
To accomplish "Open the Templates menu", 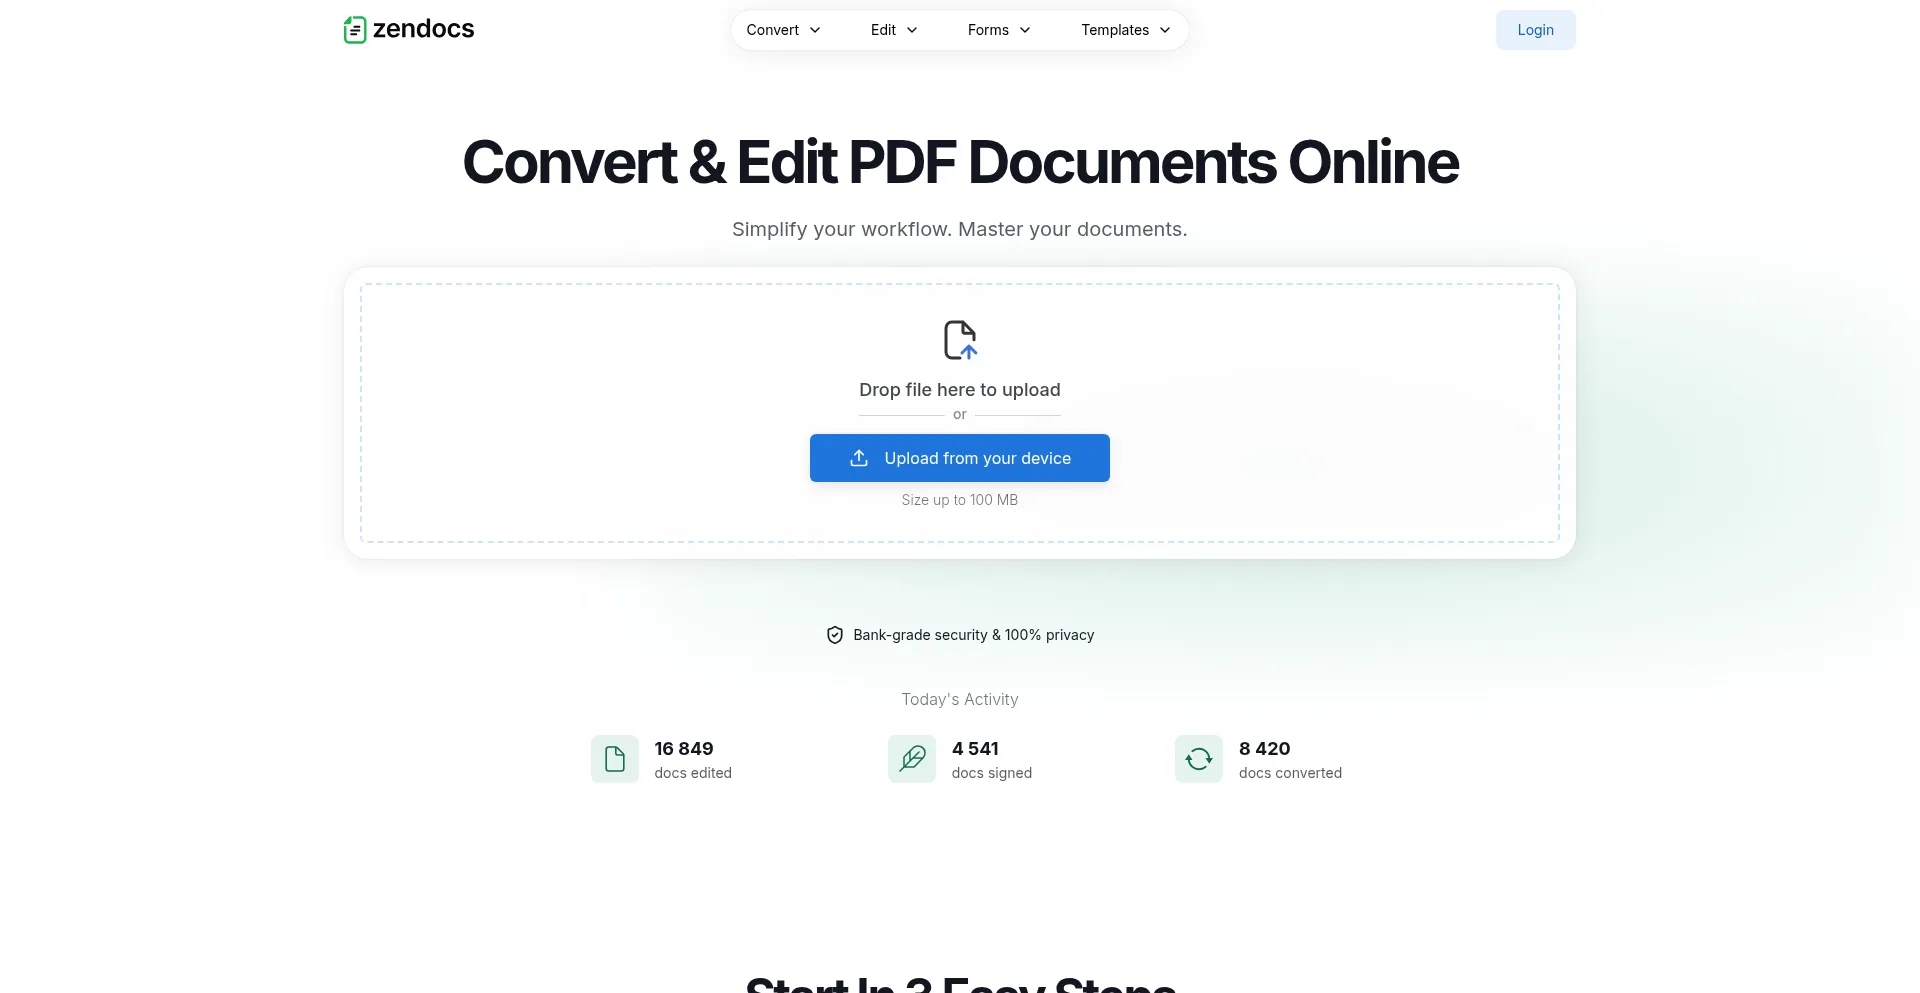I will [1126, 30].
